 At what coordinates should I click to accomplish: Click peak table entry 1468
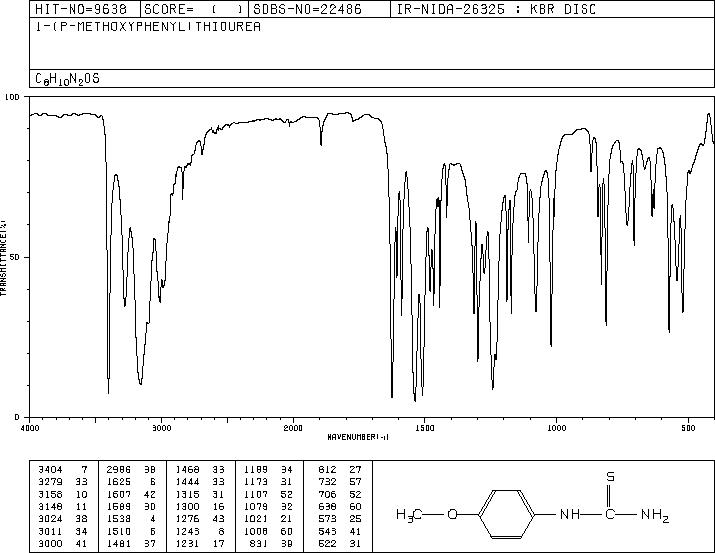(187, 470)
